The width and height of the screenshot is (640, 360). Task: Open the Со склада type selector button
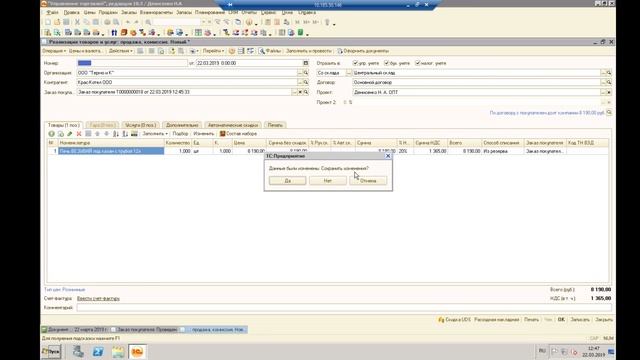click(349, 73)
